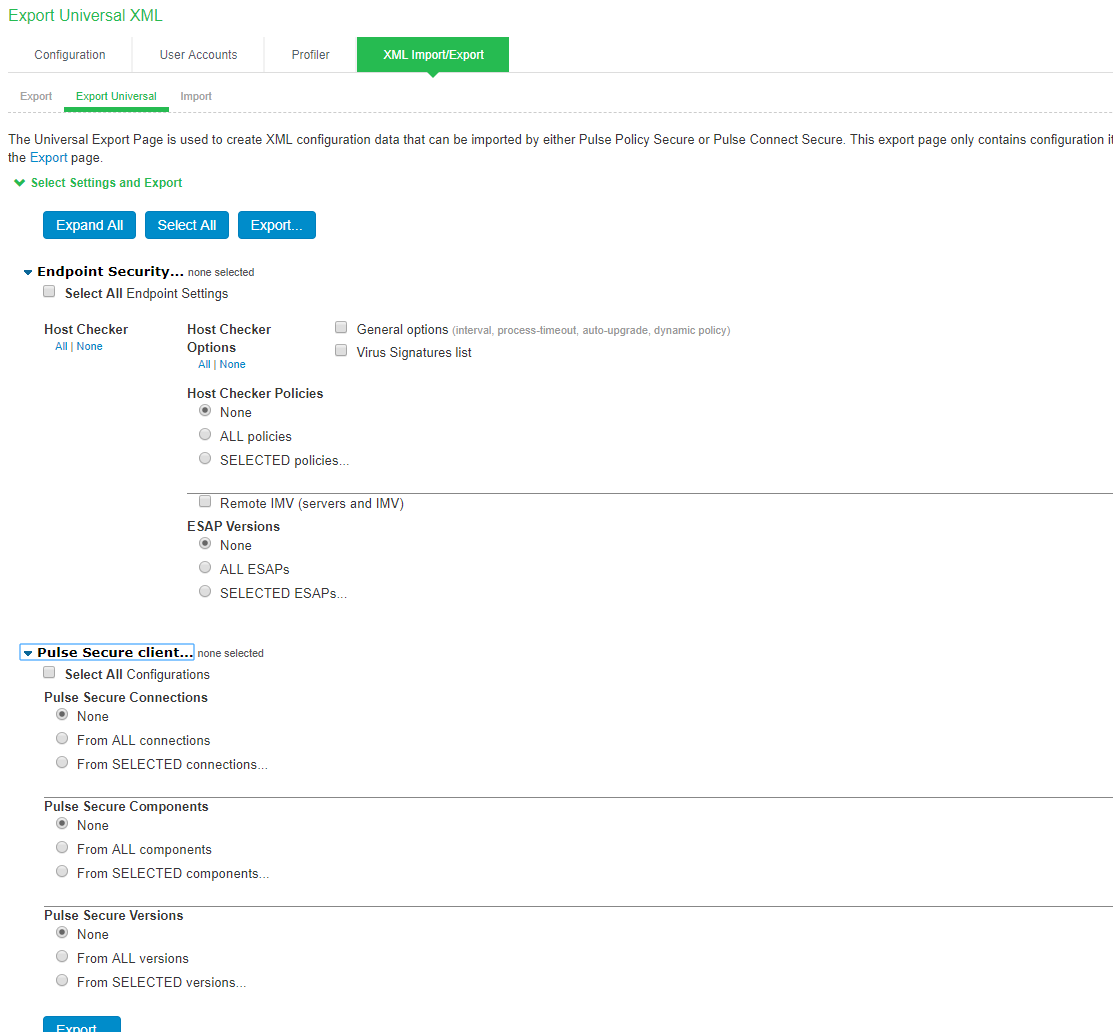Screen dimensions: 1113x1032
Task: Pick From SELECTED components...
Action: tap(62, 872)
